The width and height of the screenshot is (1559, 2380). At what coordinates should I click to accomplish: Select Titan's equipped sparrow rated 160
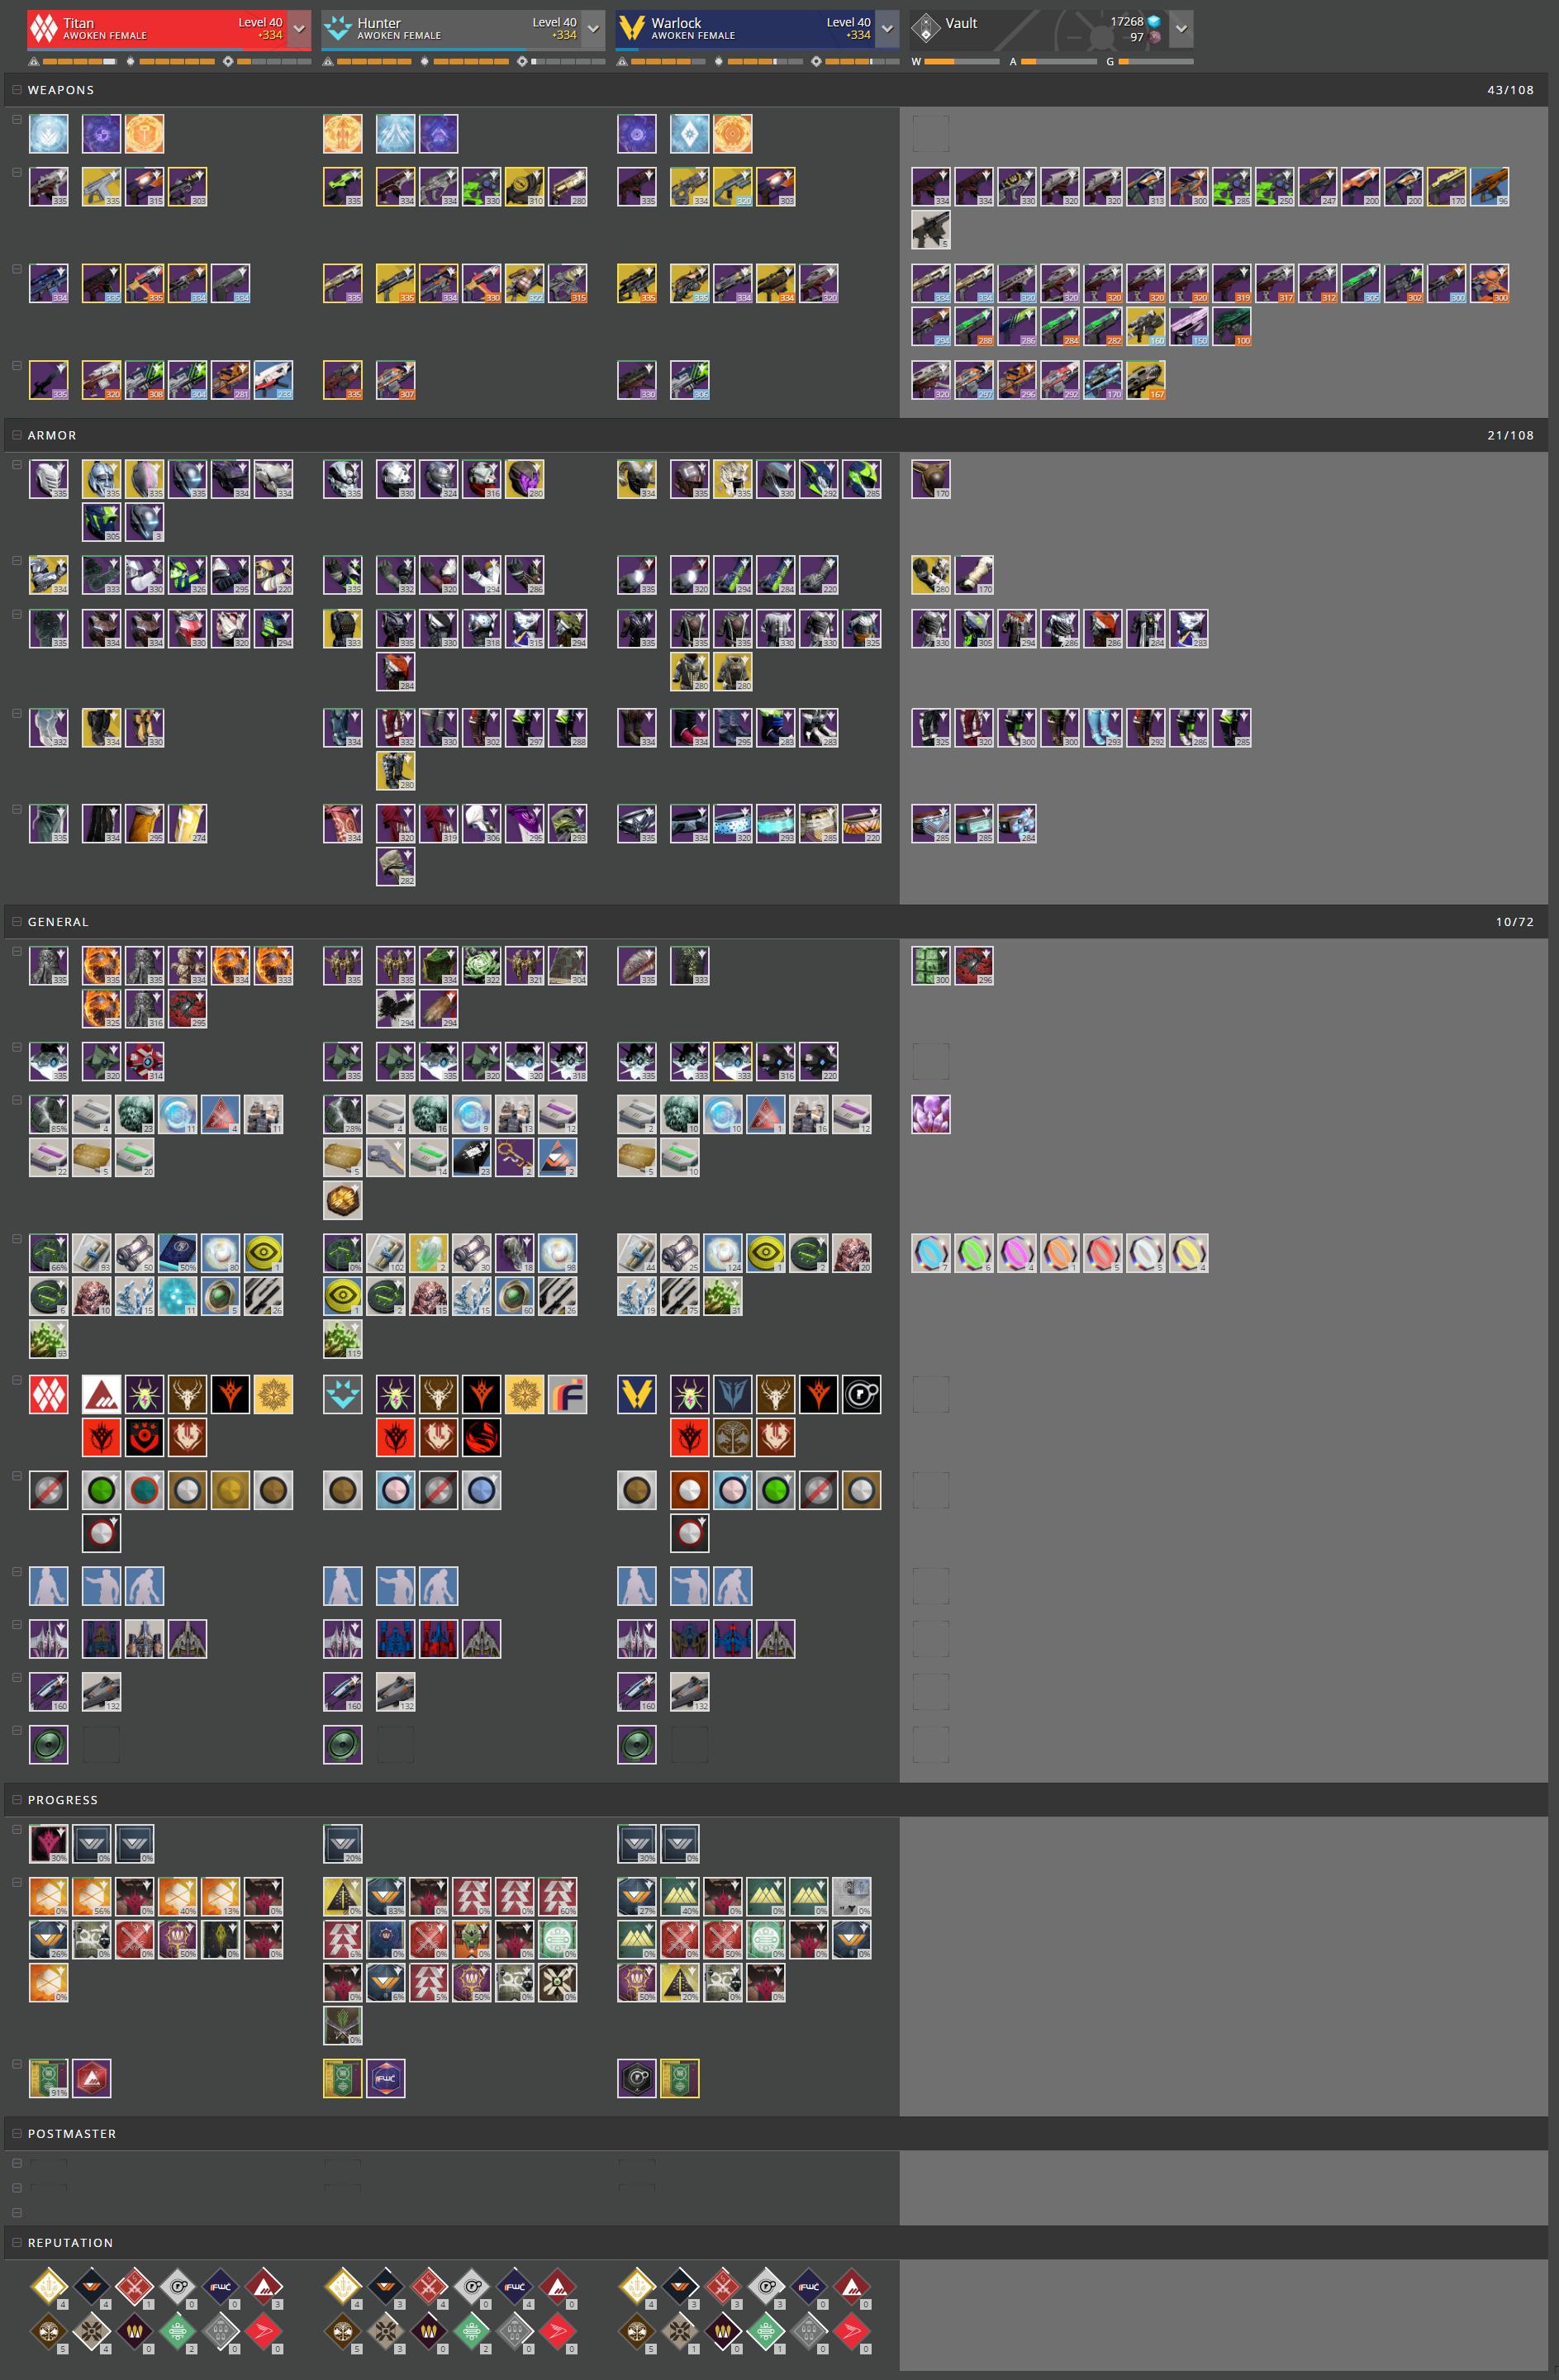(x=48, y=1692)
